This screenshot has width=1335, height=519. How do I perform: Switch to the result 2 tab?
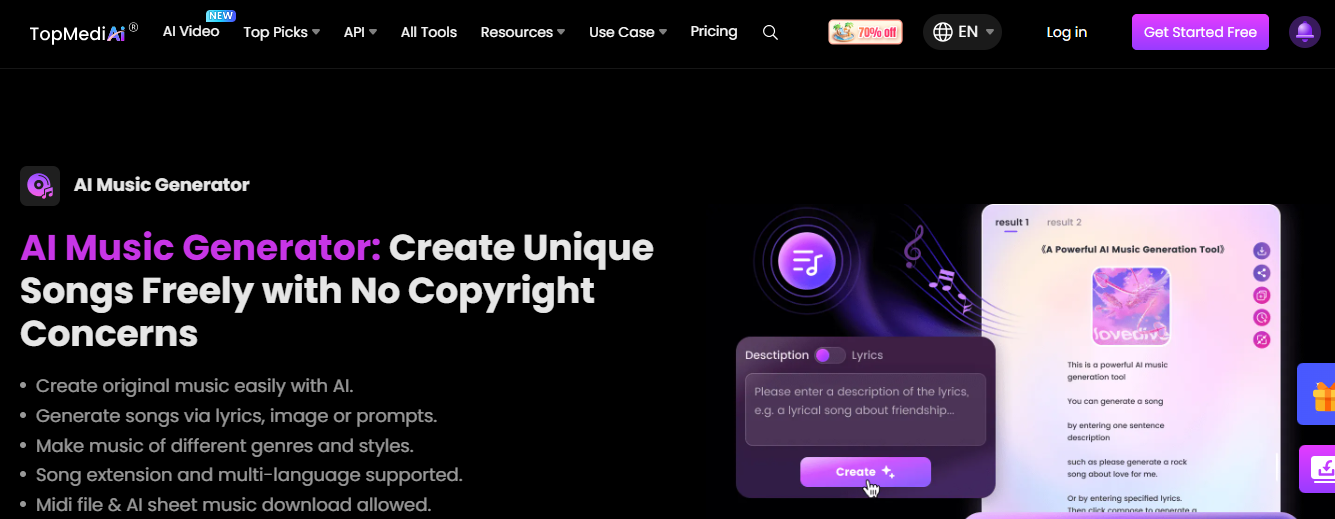[1064, 222]
